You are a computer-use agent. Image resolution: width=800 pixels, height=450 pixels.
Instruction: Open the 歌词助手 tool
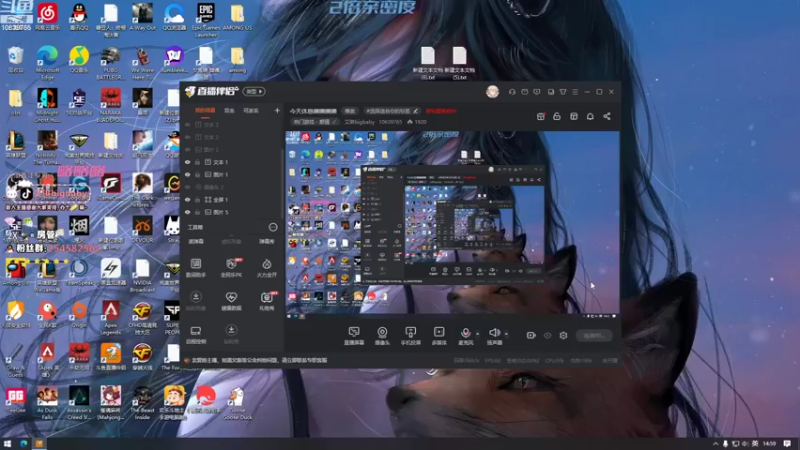pos(196,268)
